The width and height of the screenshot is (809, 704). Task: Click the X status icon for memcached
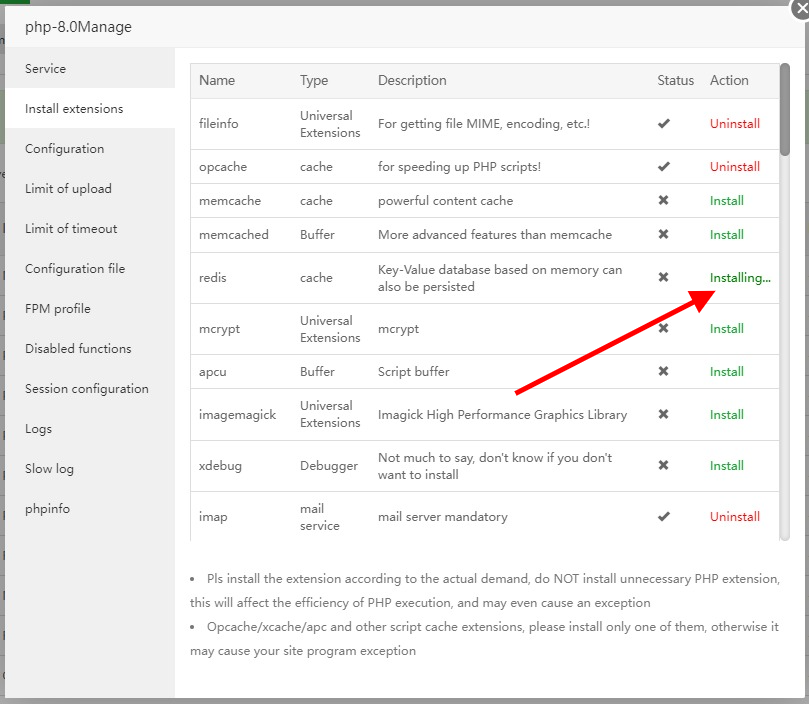664,235
